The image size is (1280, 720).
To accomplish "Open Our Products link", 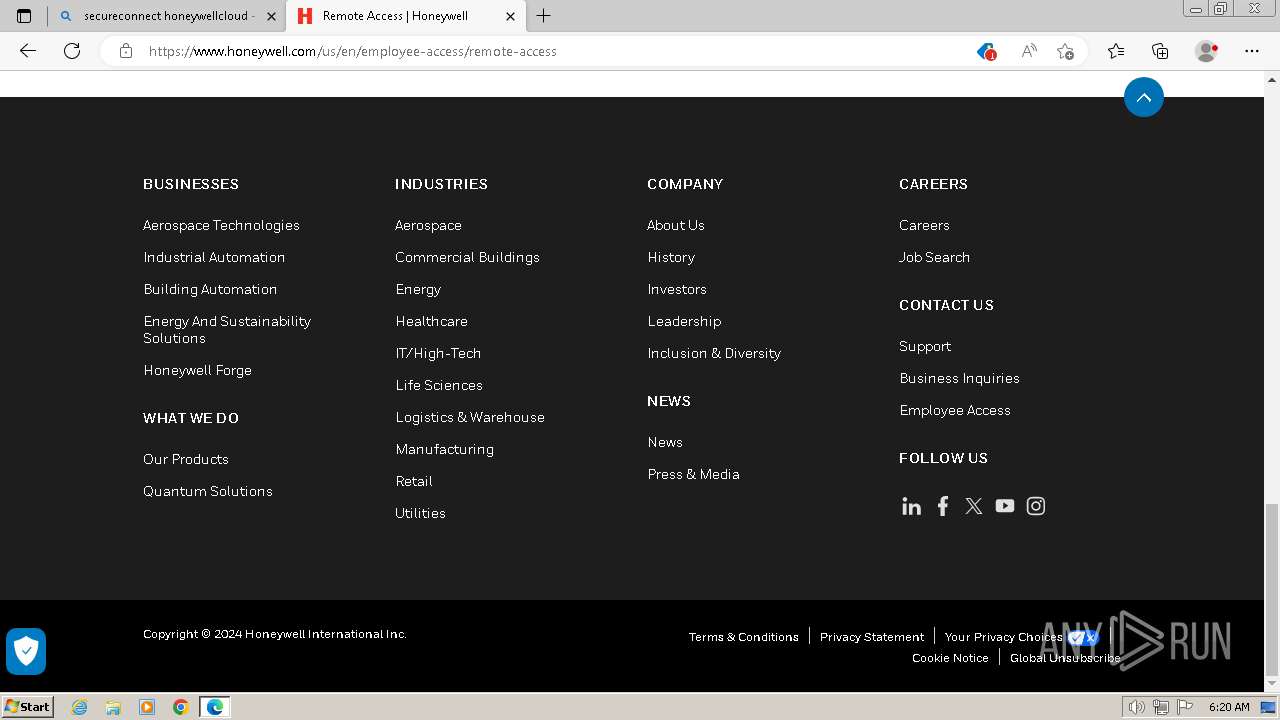I will pyautogui.click(x=186, y=459).
